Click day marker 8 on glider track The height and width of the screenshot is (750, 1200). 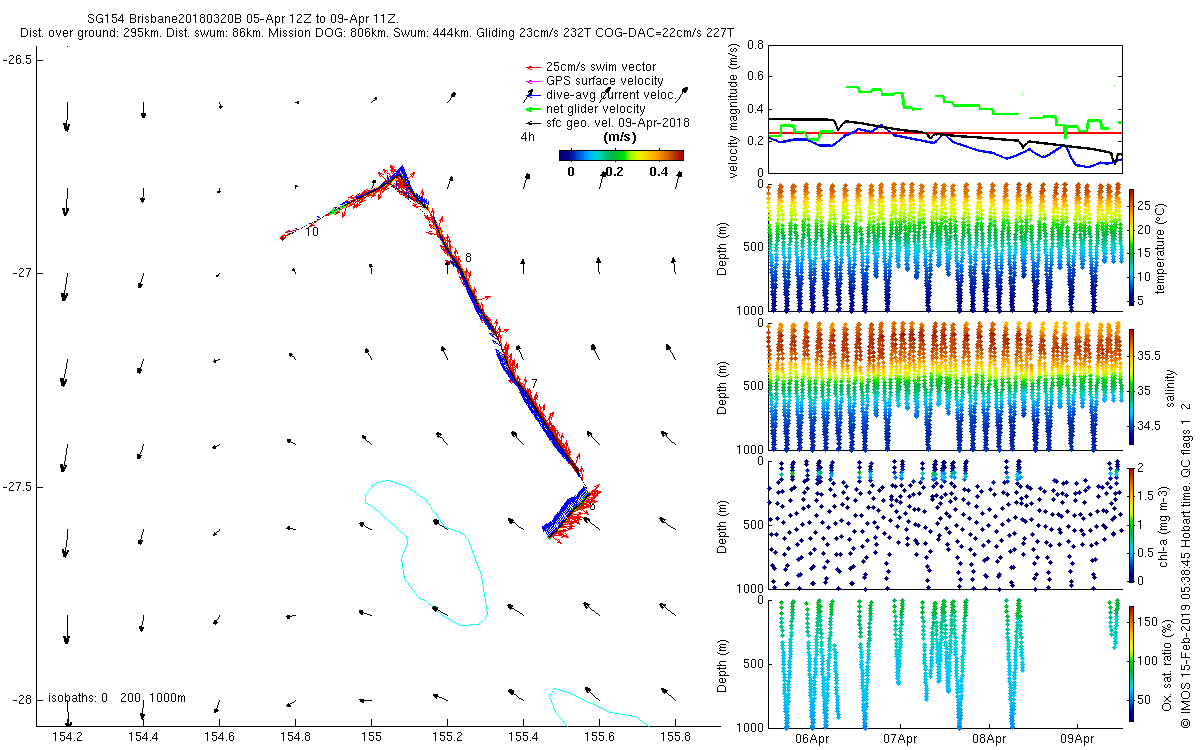coord(467,258)
